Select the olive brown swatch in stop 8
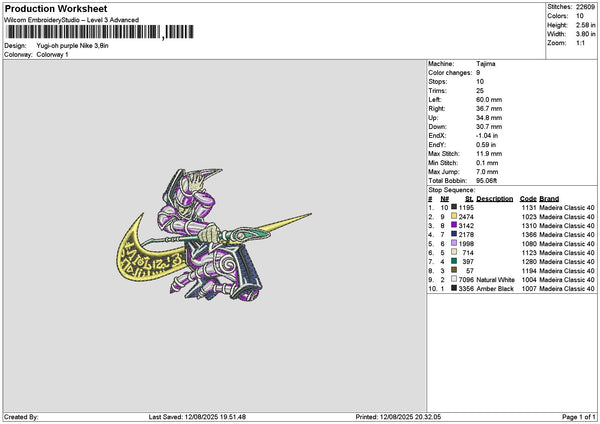This screenshot has height=424, width=600. (454, 270)
